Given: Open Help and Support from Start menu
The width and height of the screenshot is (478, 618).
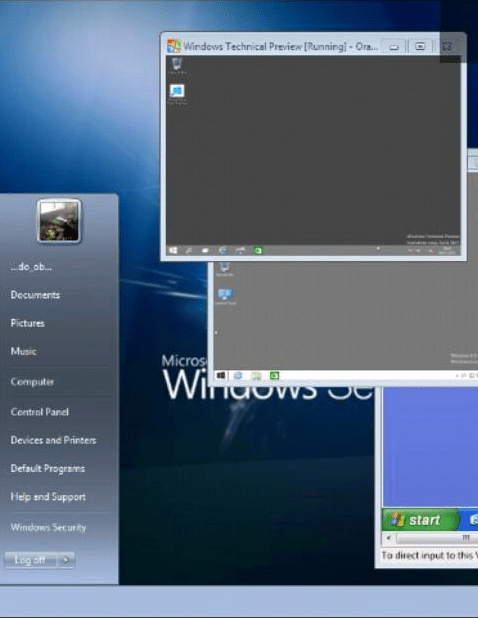Looking at the screenshot, I should pyautogui.click(x=48, y=497).
